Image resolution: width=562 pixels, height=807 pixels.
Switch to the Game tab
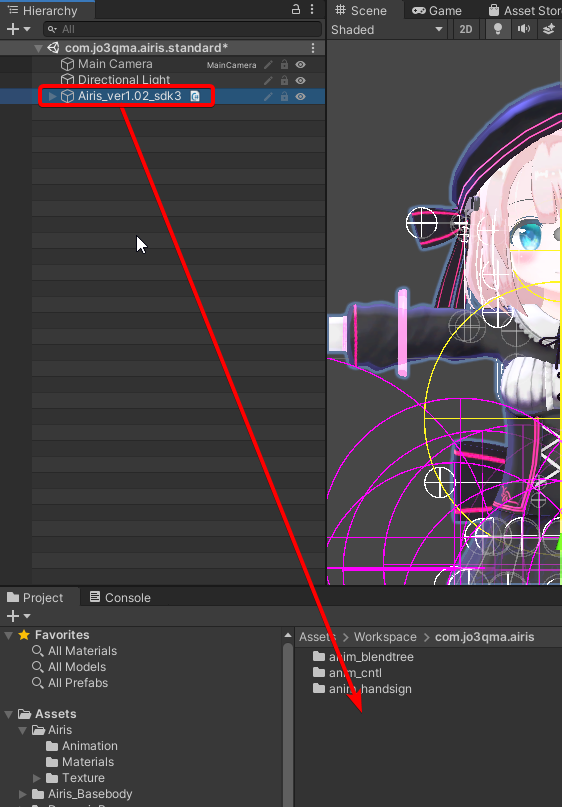click(x=437, y=10)
